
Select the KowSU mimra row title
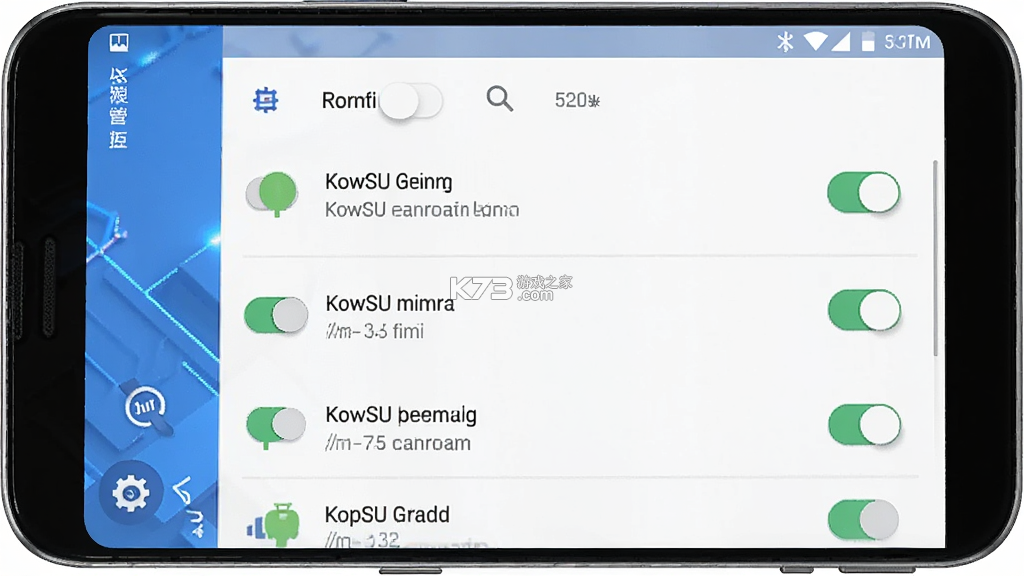point(390,304)
